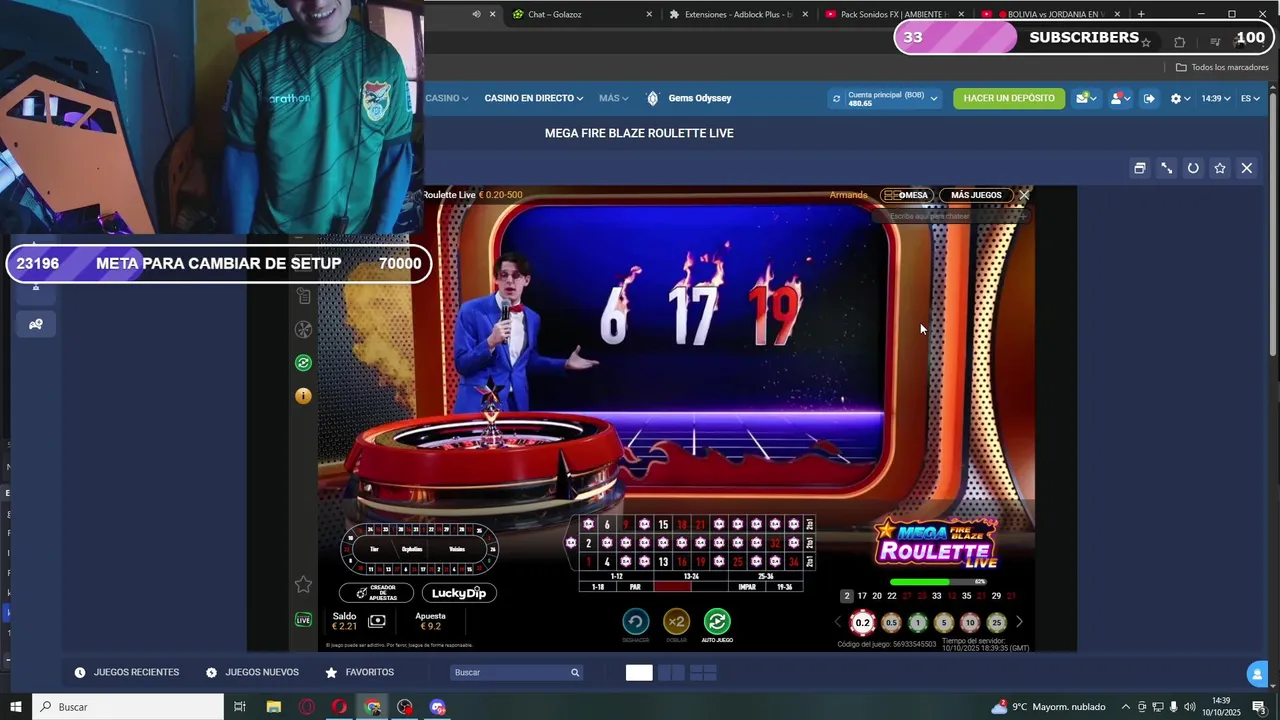1280x720 pixels.
Task: Add game to favorites star in game sidebar
Action: (304, 584)
